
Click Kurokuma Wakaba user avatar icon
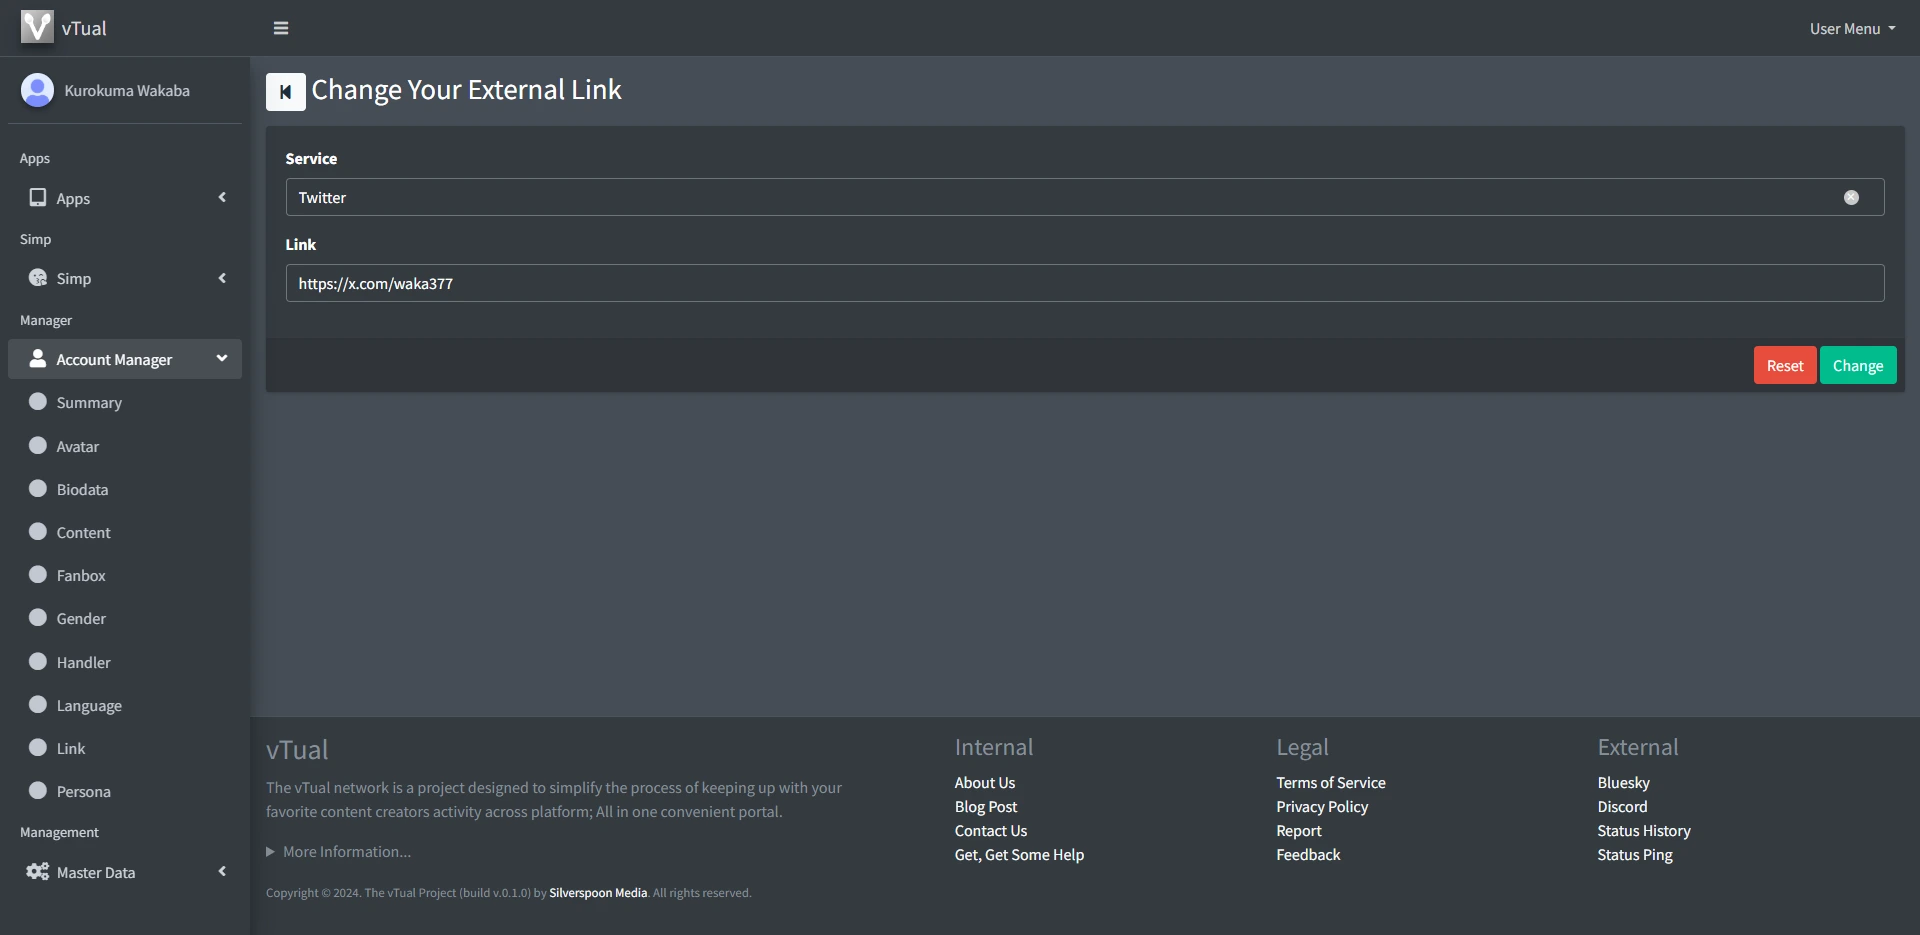tap(37, 90)
